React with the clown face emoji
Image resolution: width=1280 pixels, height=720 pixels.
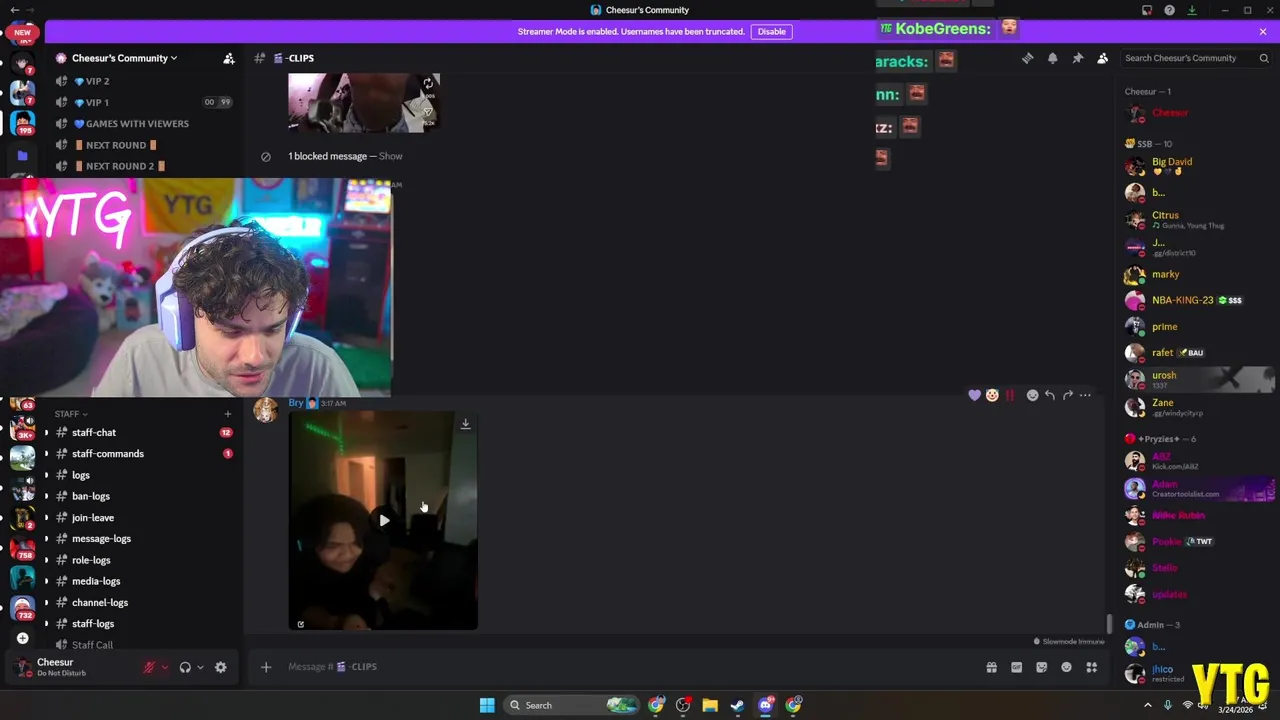click(992, 395)
